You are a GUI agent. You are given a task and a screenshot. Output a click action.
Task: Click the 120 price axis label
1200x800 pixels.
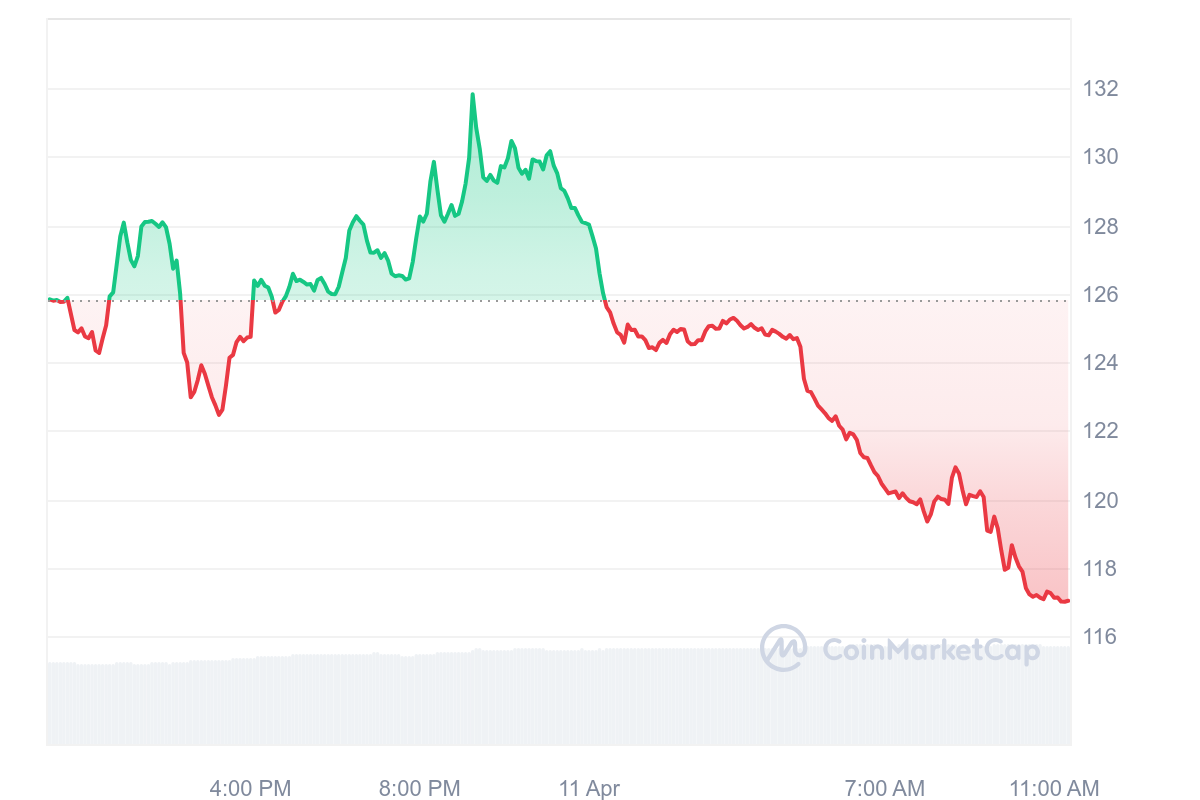point(1100,500)
